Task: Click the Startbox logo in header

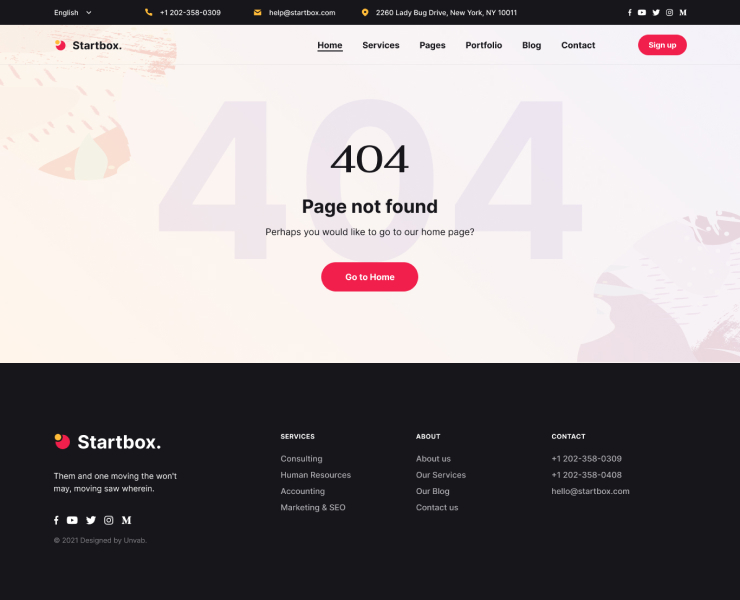Action: (88, 45)
